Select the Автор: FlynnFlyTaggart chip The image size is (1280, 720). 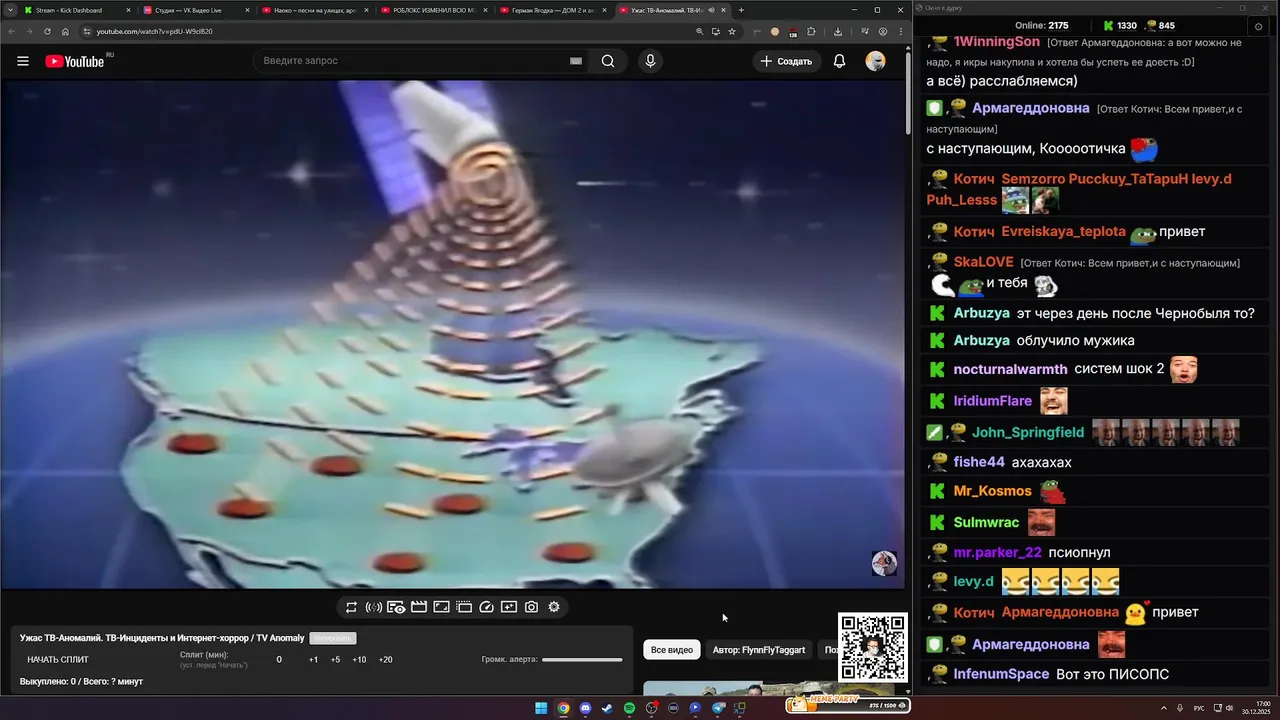point(759,650)
